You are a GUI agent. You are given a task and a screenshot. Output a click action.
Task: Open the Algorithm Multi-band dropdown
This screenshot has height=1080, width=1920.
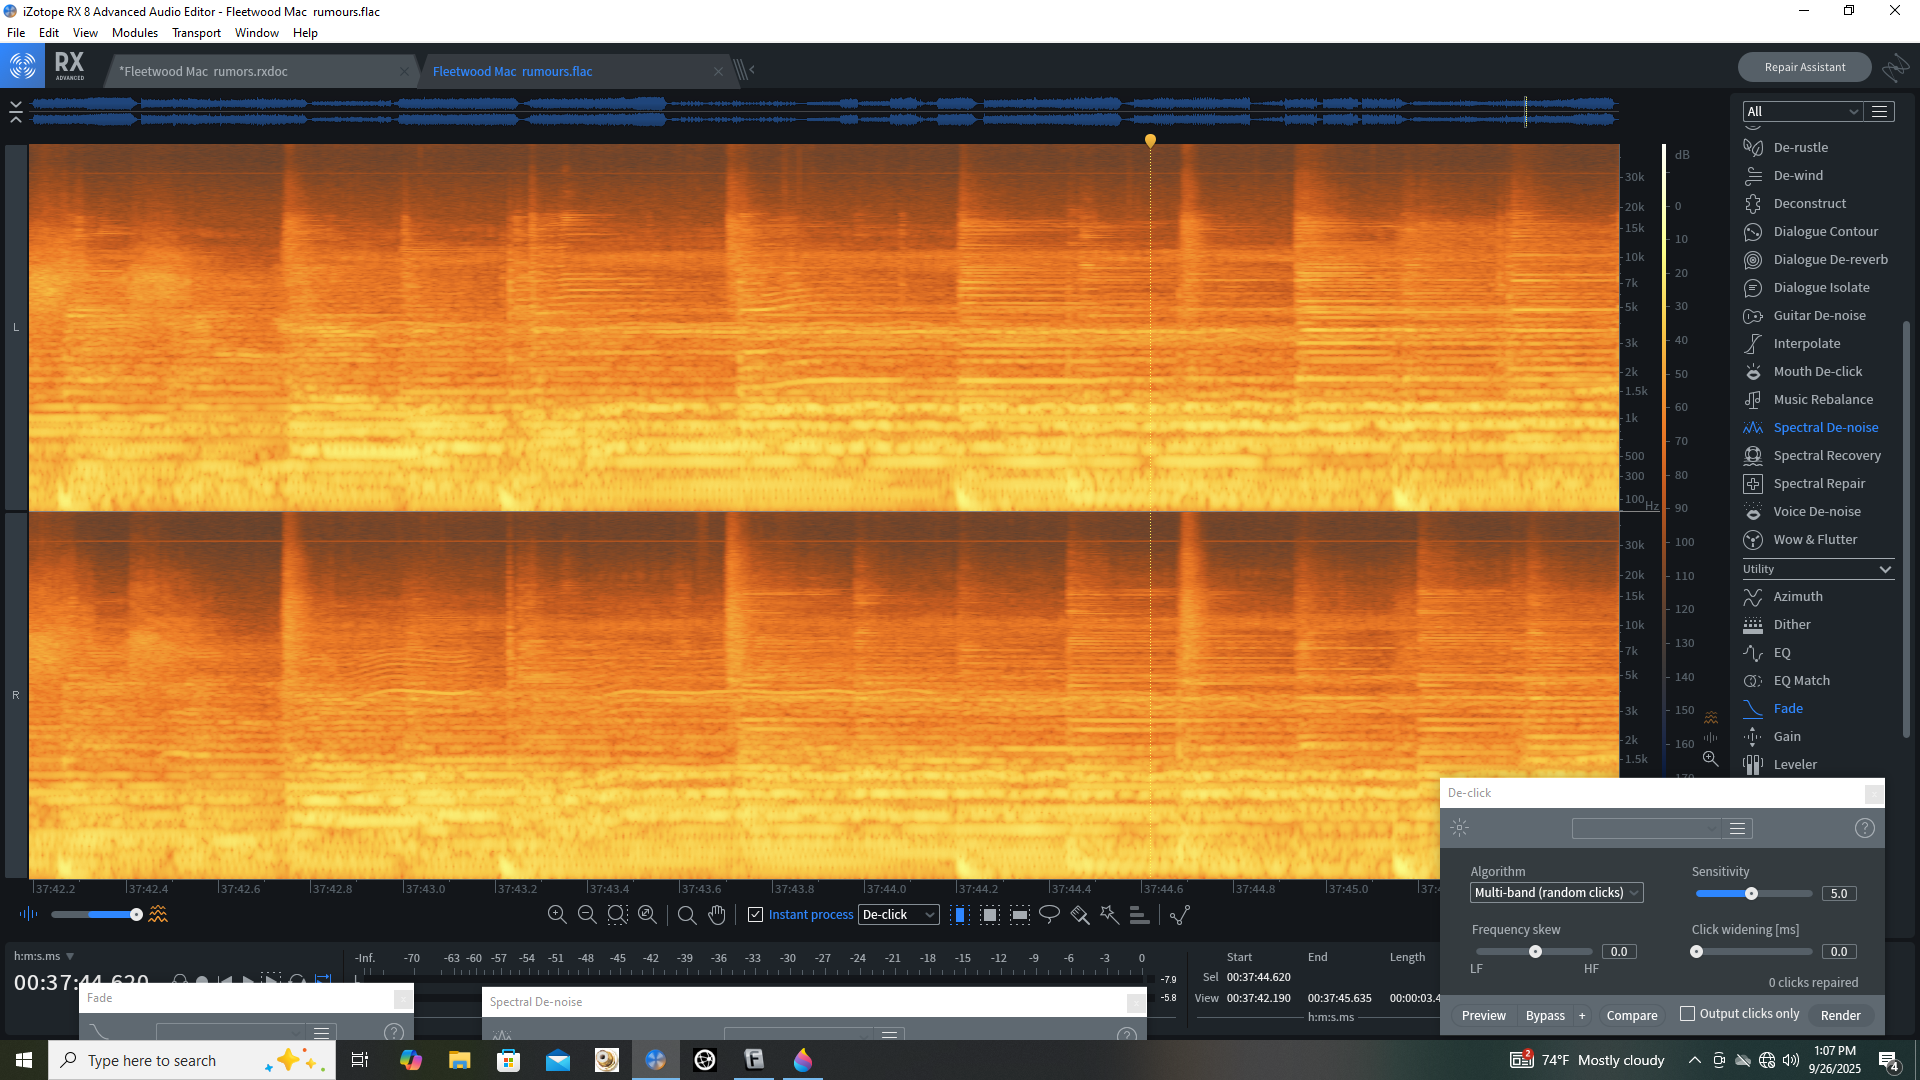point(1556,893)
